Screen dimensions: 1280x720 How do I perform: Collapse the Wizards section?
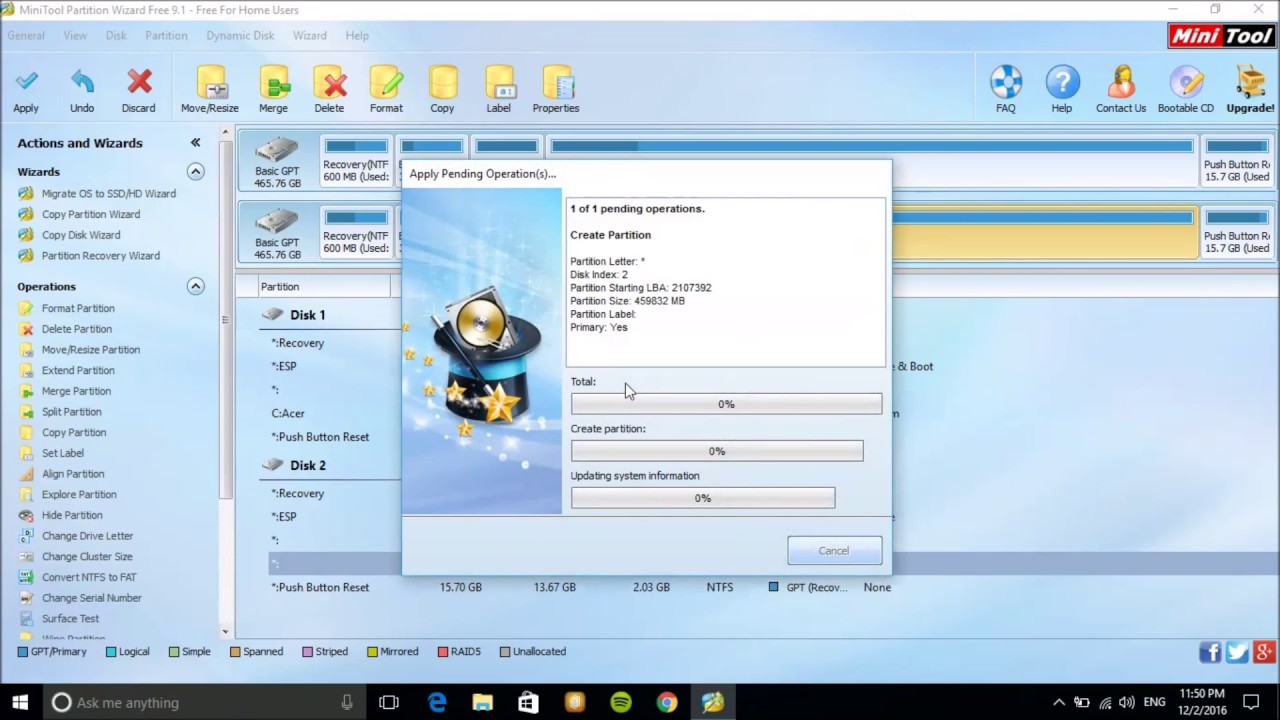click(196, 172)
